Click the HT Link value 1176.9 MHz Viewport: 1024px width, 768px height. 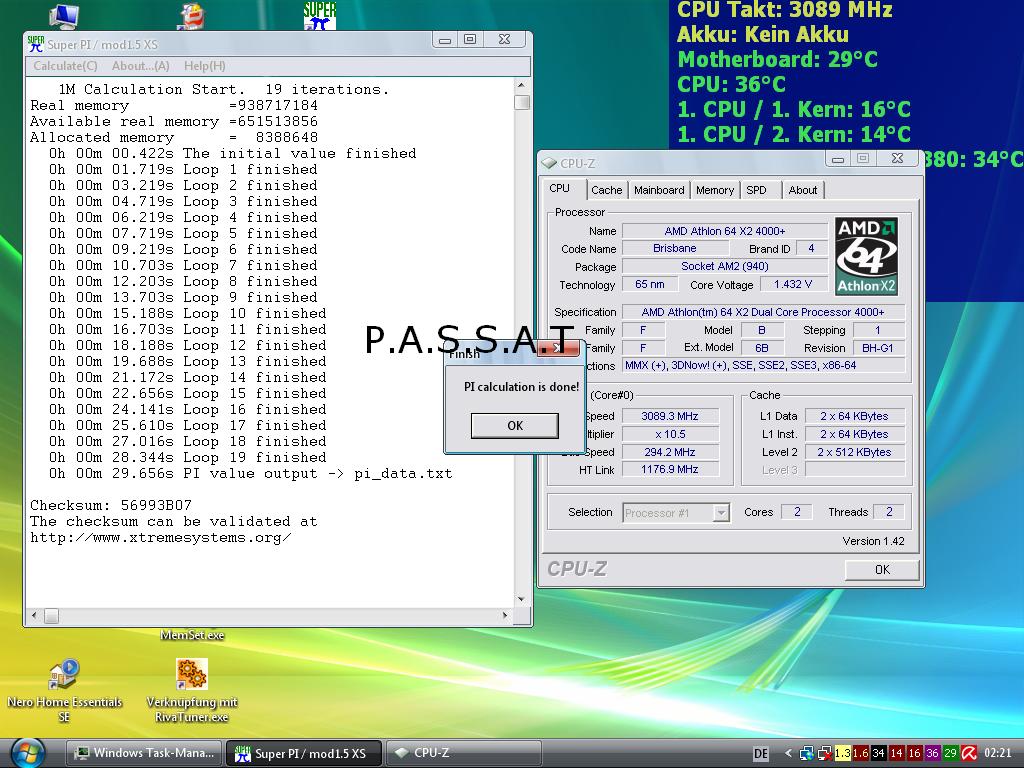(x=670, y=470)
